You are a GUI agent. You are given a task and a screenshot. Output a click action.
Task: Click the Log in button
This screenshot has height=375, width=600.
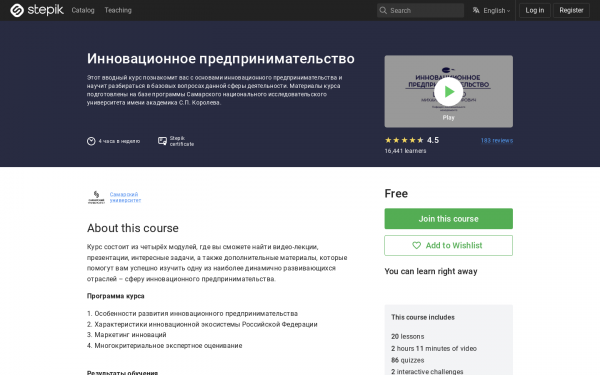[535, 10]
